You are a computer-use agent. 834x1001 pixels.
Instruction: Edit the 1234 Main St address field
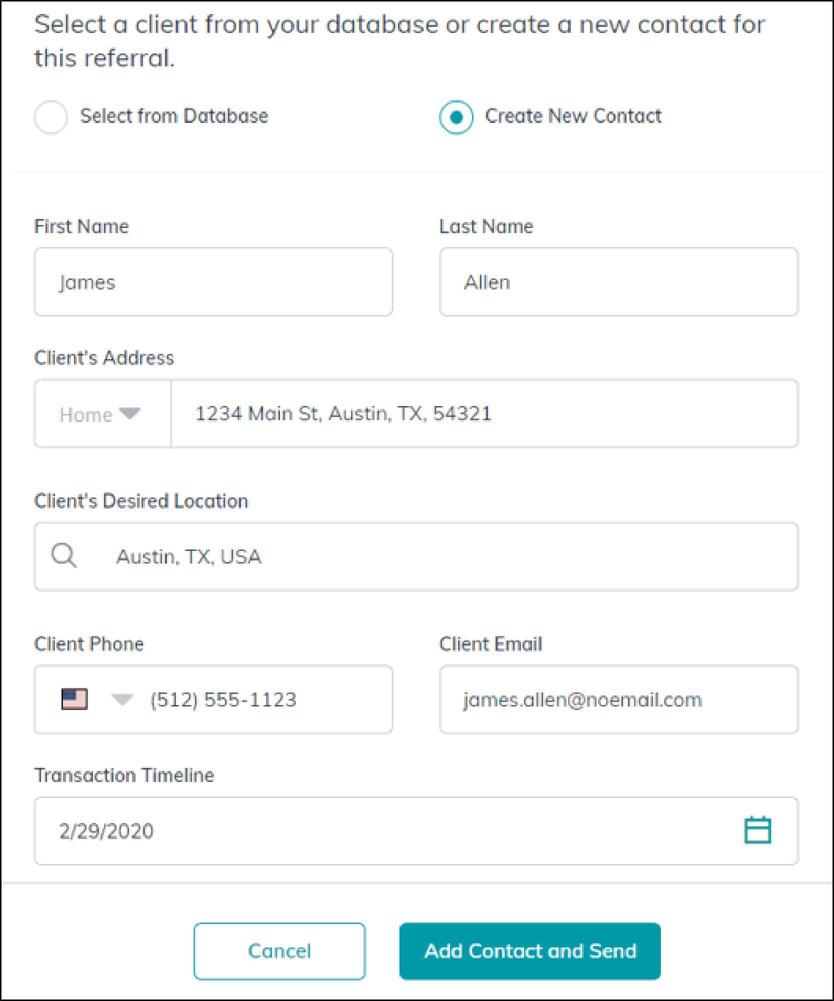click(x=484, y=413)
